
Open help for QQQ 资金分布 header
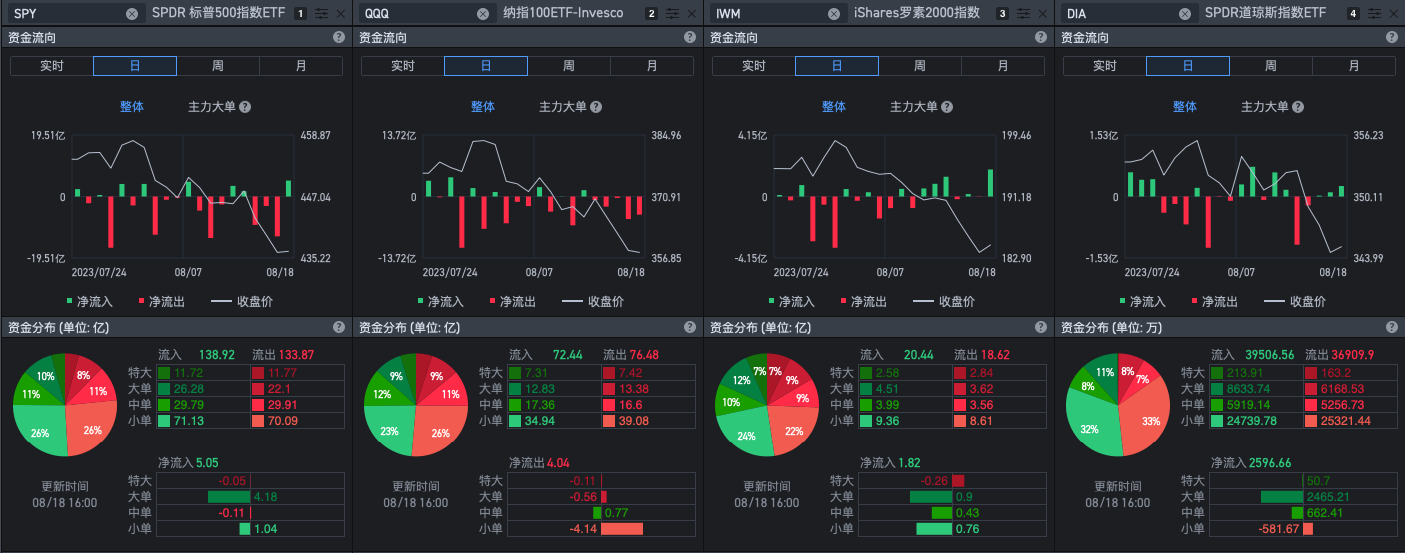[x=689, y=327]
